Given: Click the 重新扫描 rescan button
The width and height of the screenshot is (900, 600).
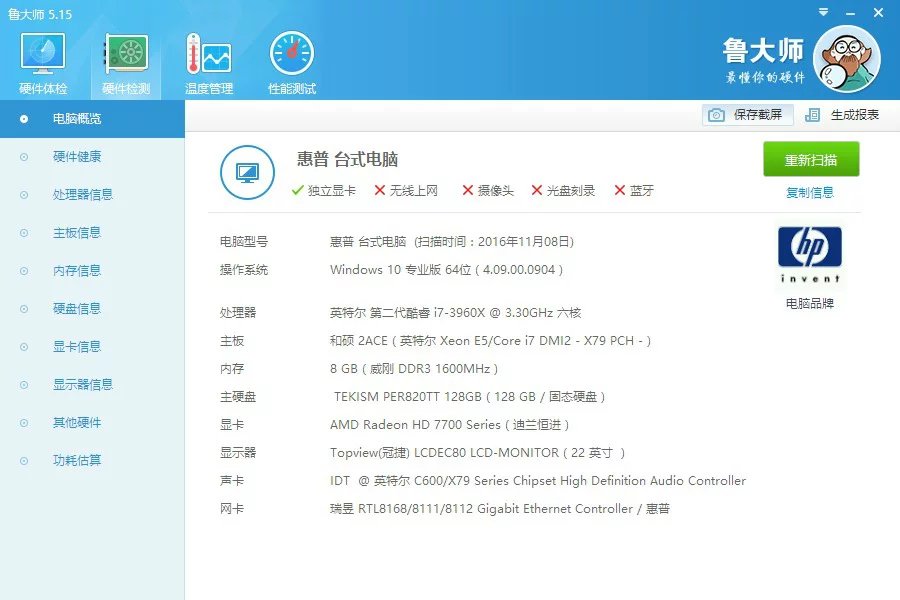Looking at the screenshot, I should tap(810, 159).
